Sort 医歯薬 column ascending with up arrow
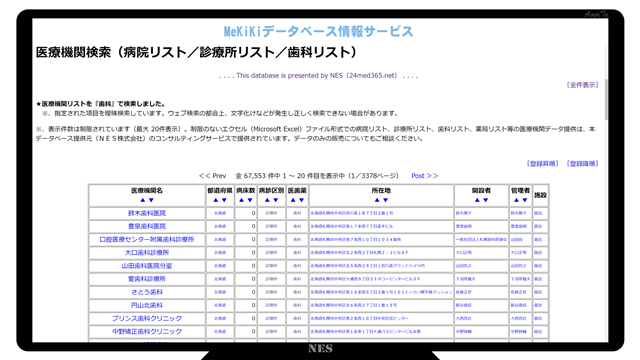This screenshot has height=360, width=640. point(293,200)
